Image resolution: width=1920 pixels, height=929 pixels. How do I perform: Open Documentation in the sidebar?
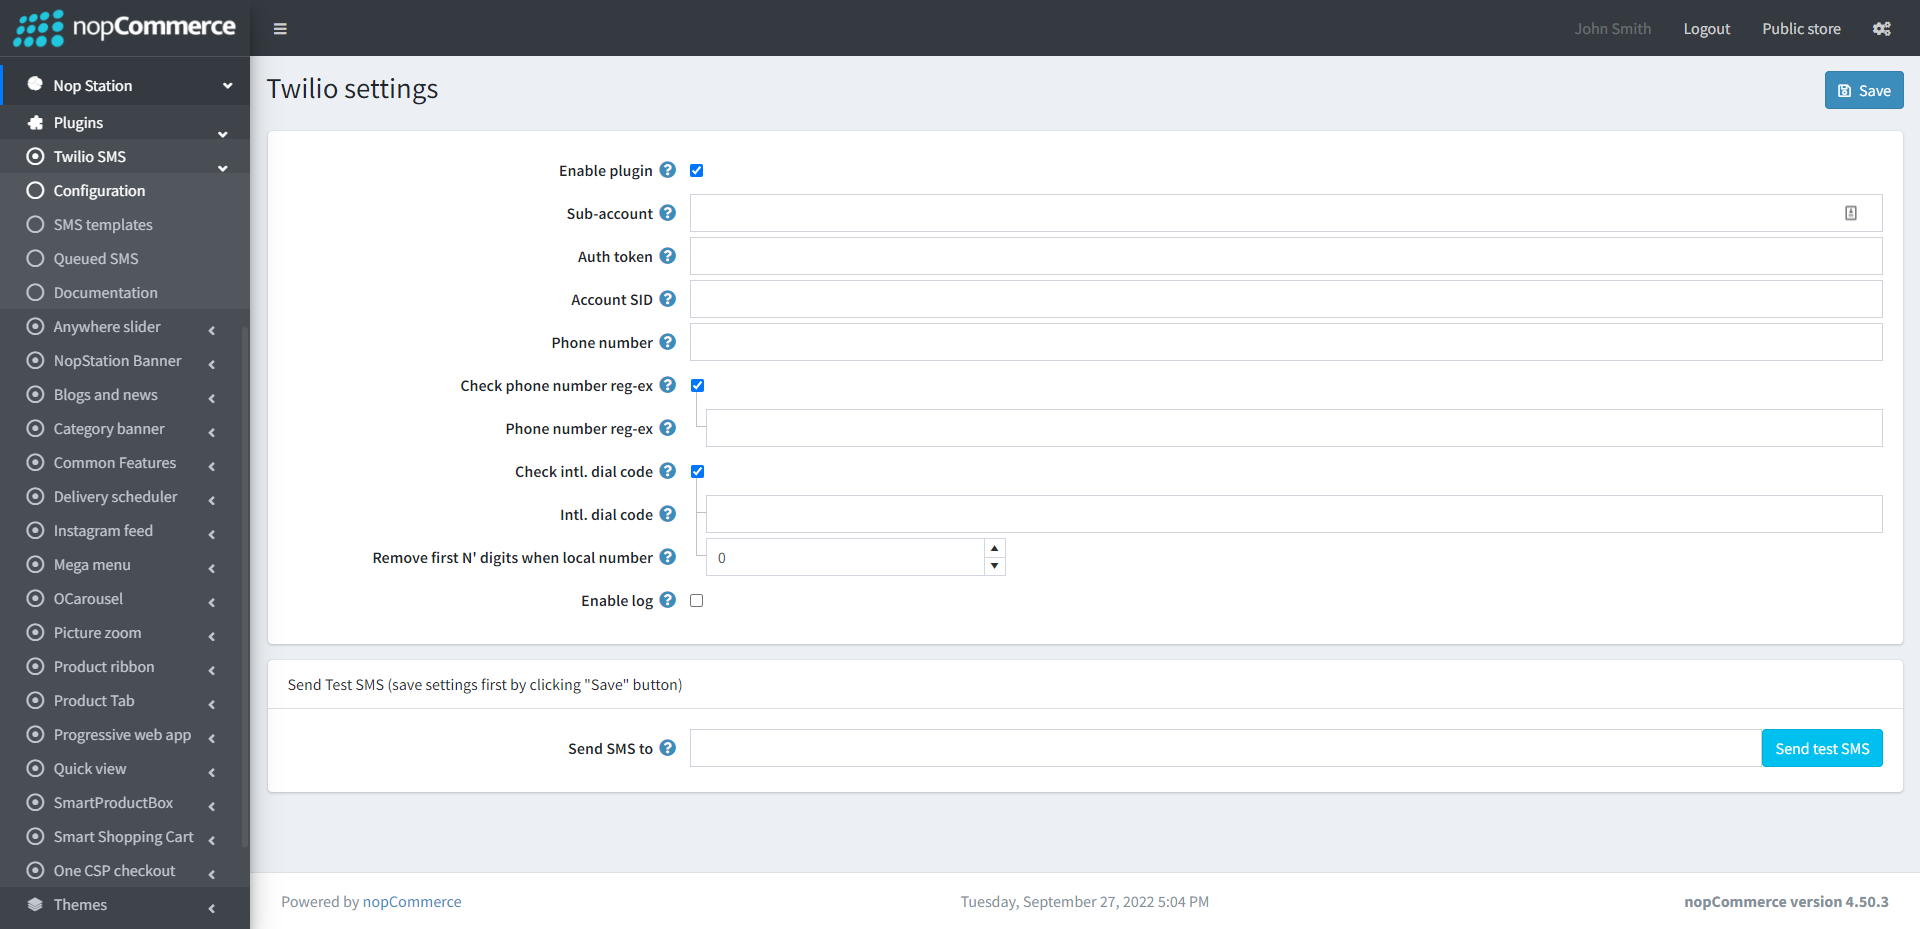(x=125, y=292)
